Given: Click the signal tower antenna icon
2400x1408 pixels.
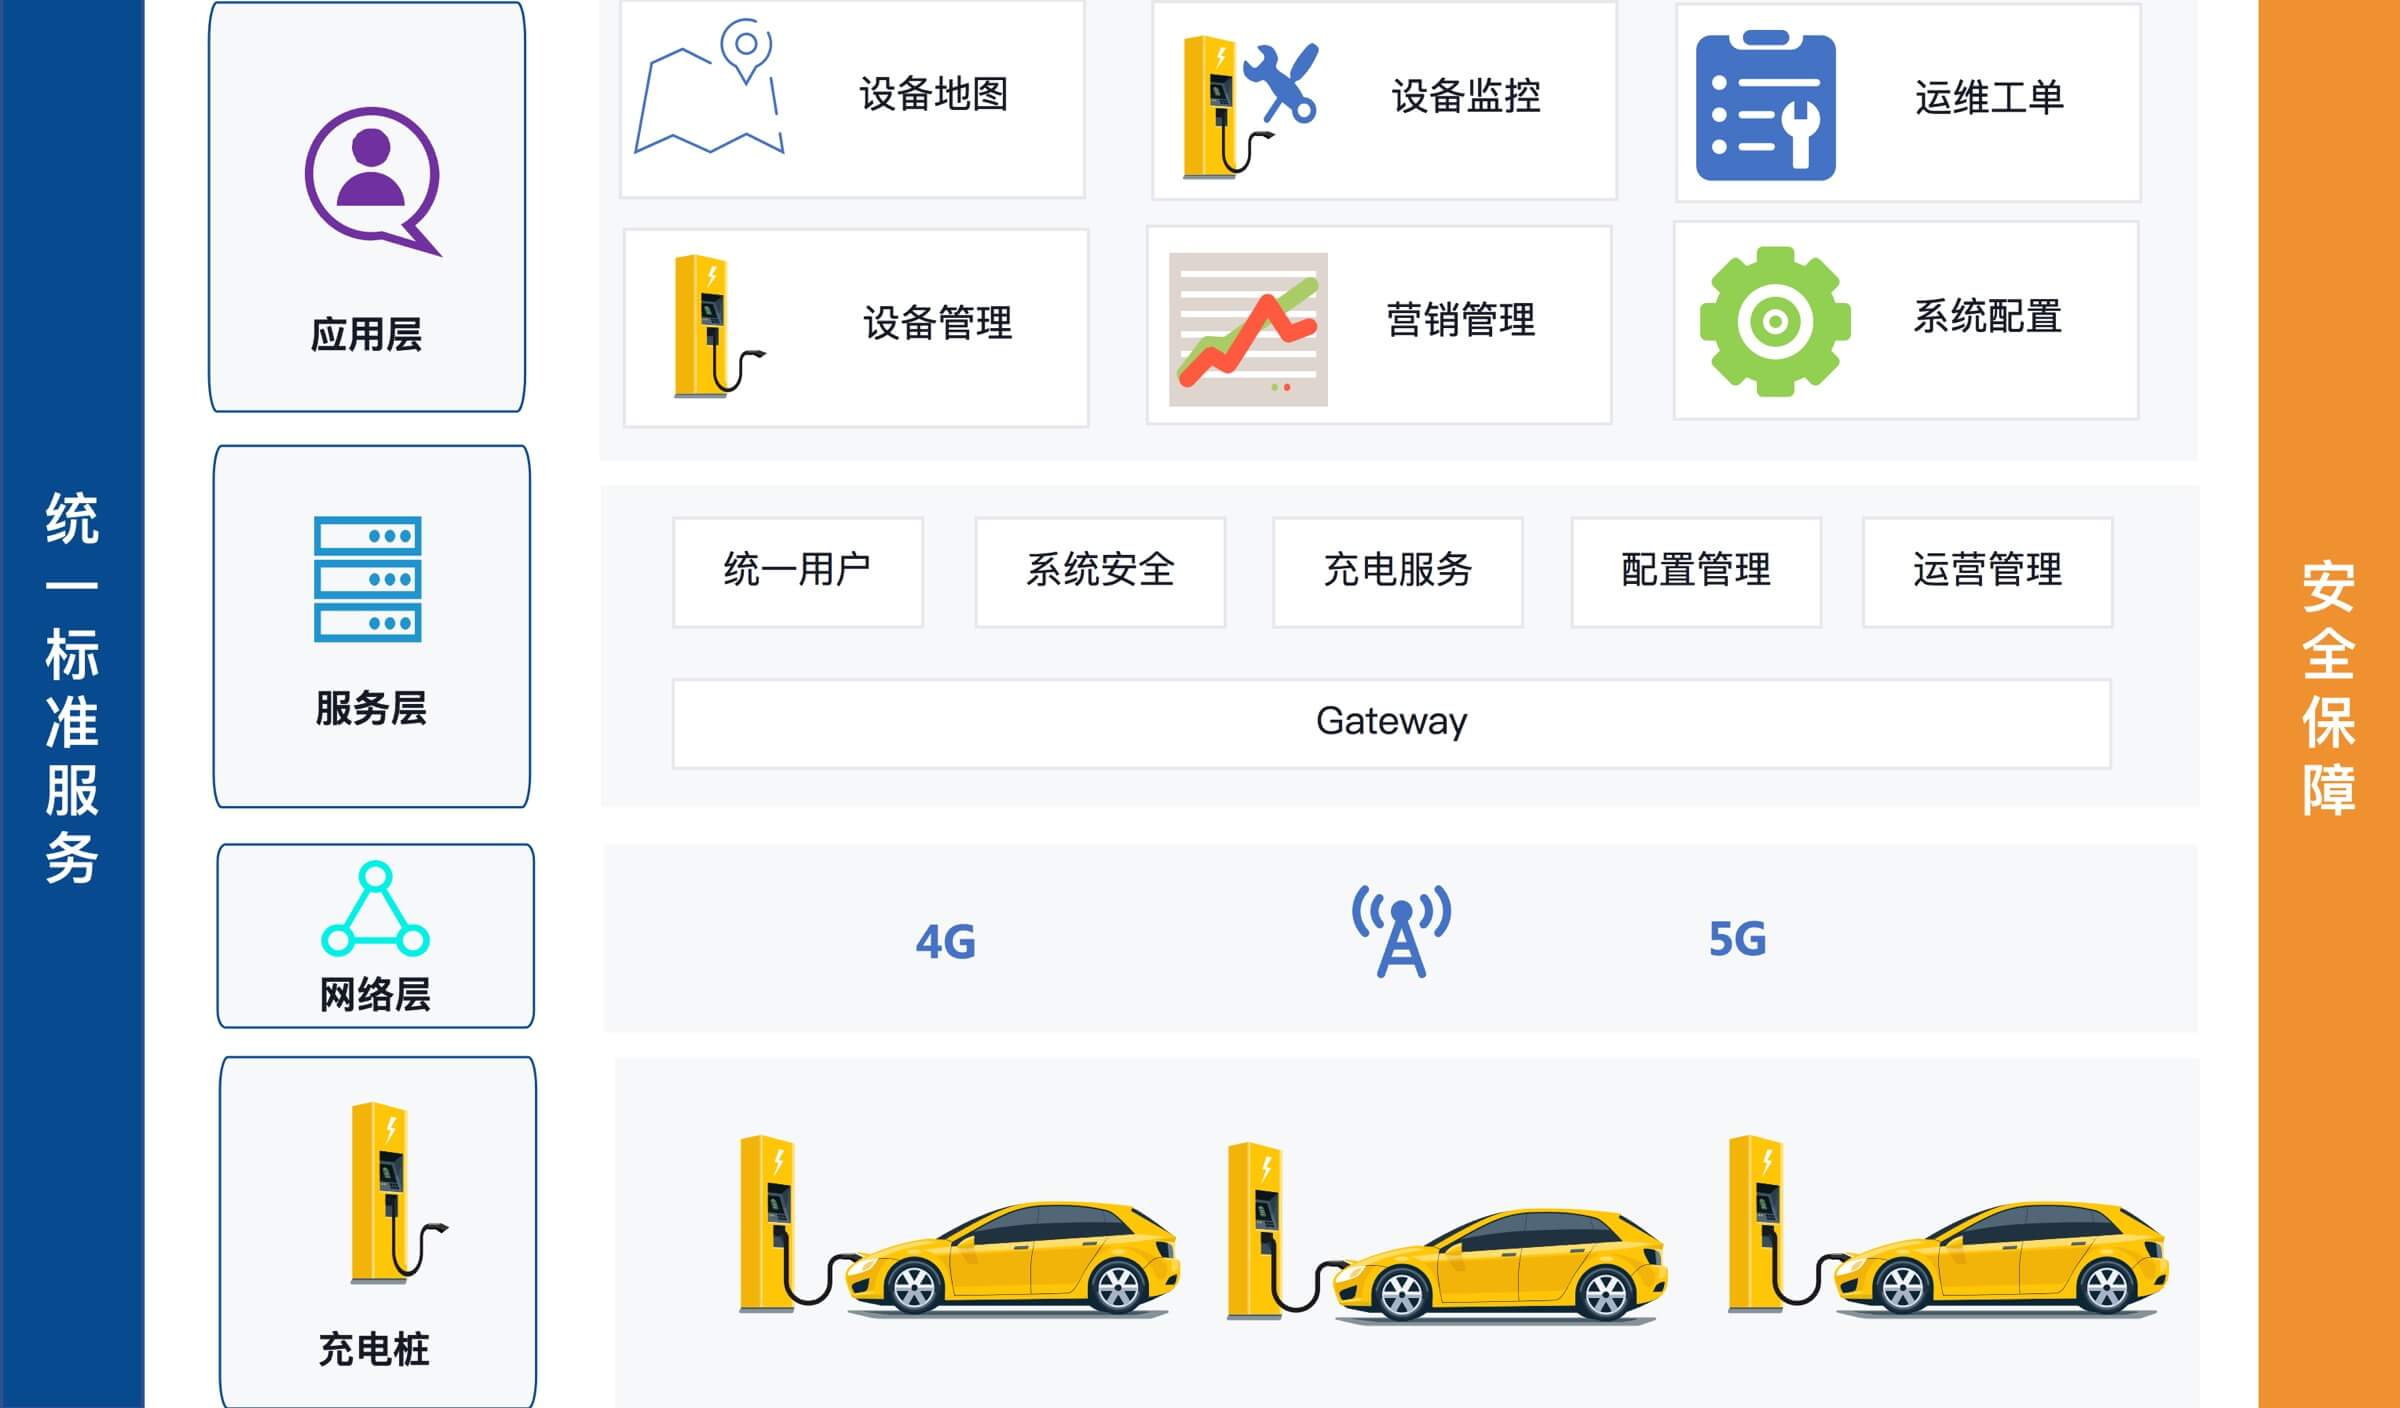Looking at the screenshot, I should (1401, 931).
